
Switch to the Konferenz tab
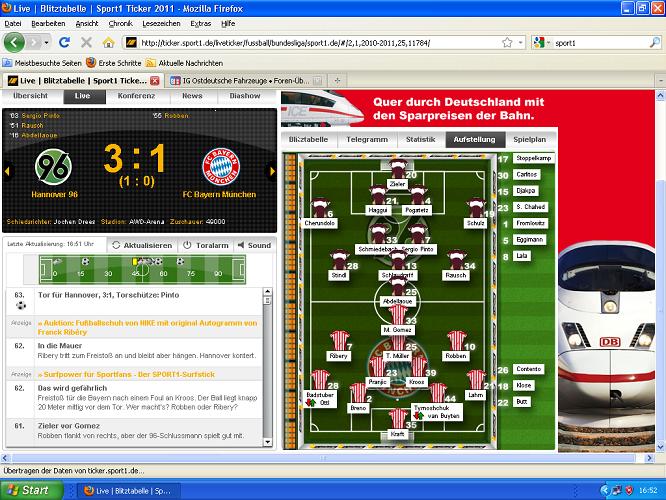pos(136,96)
